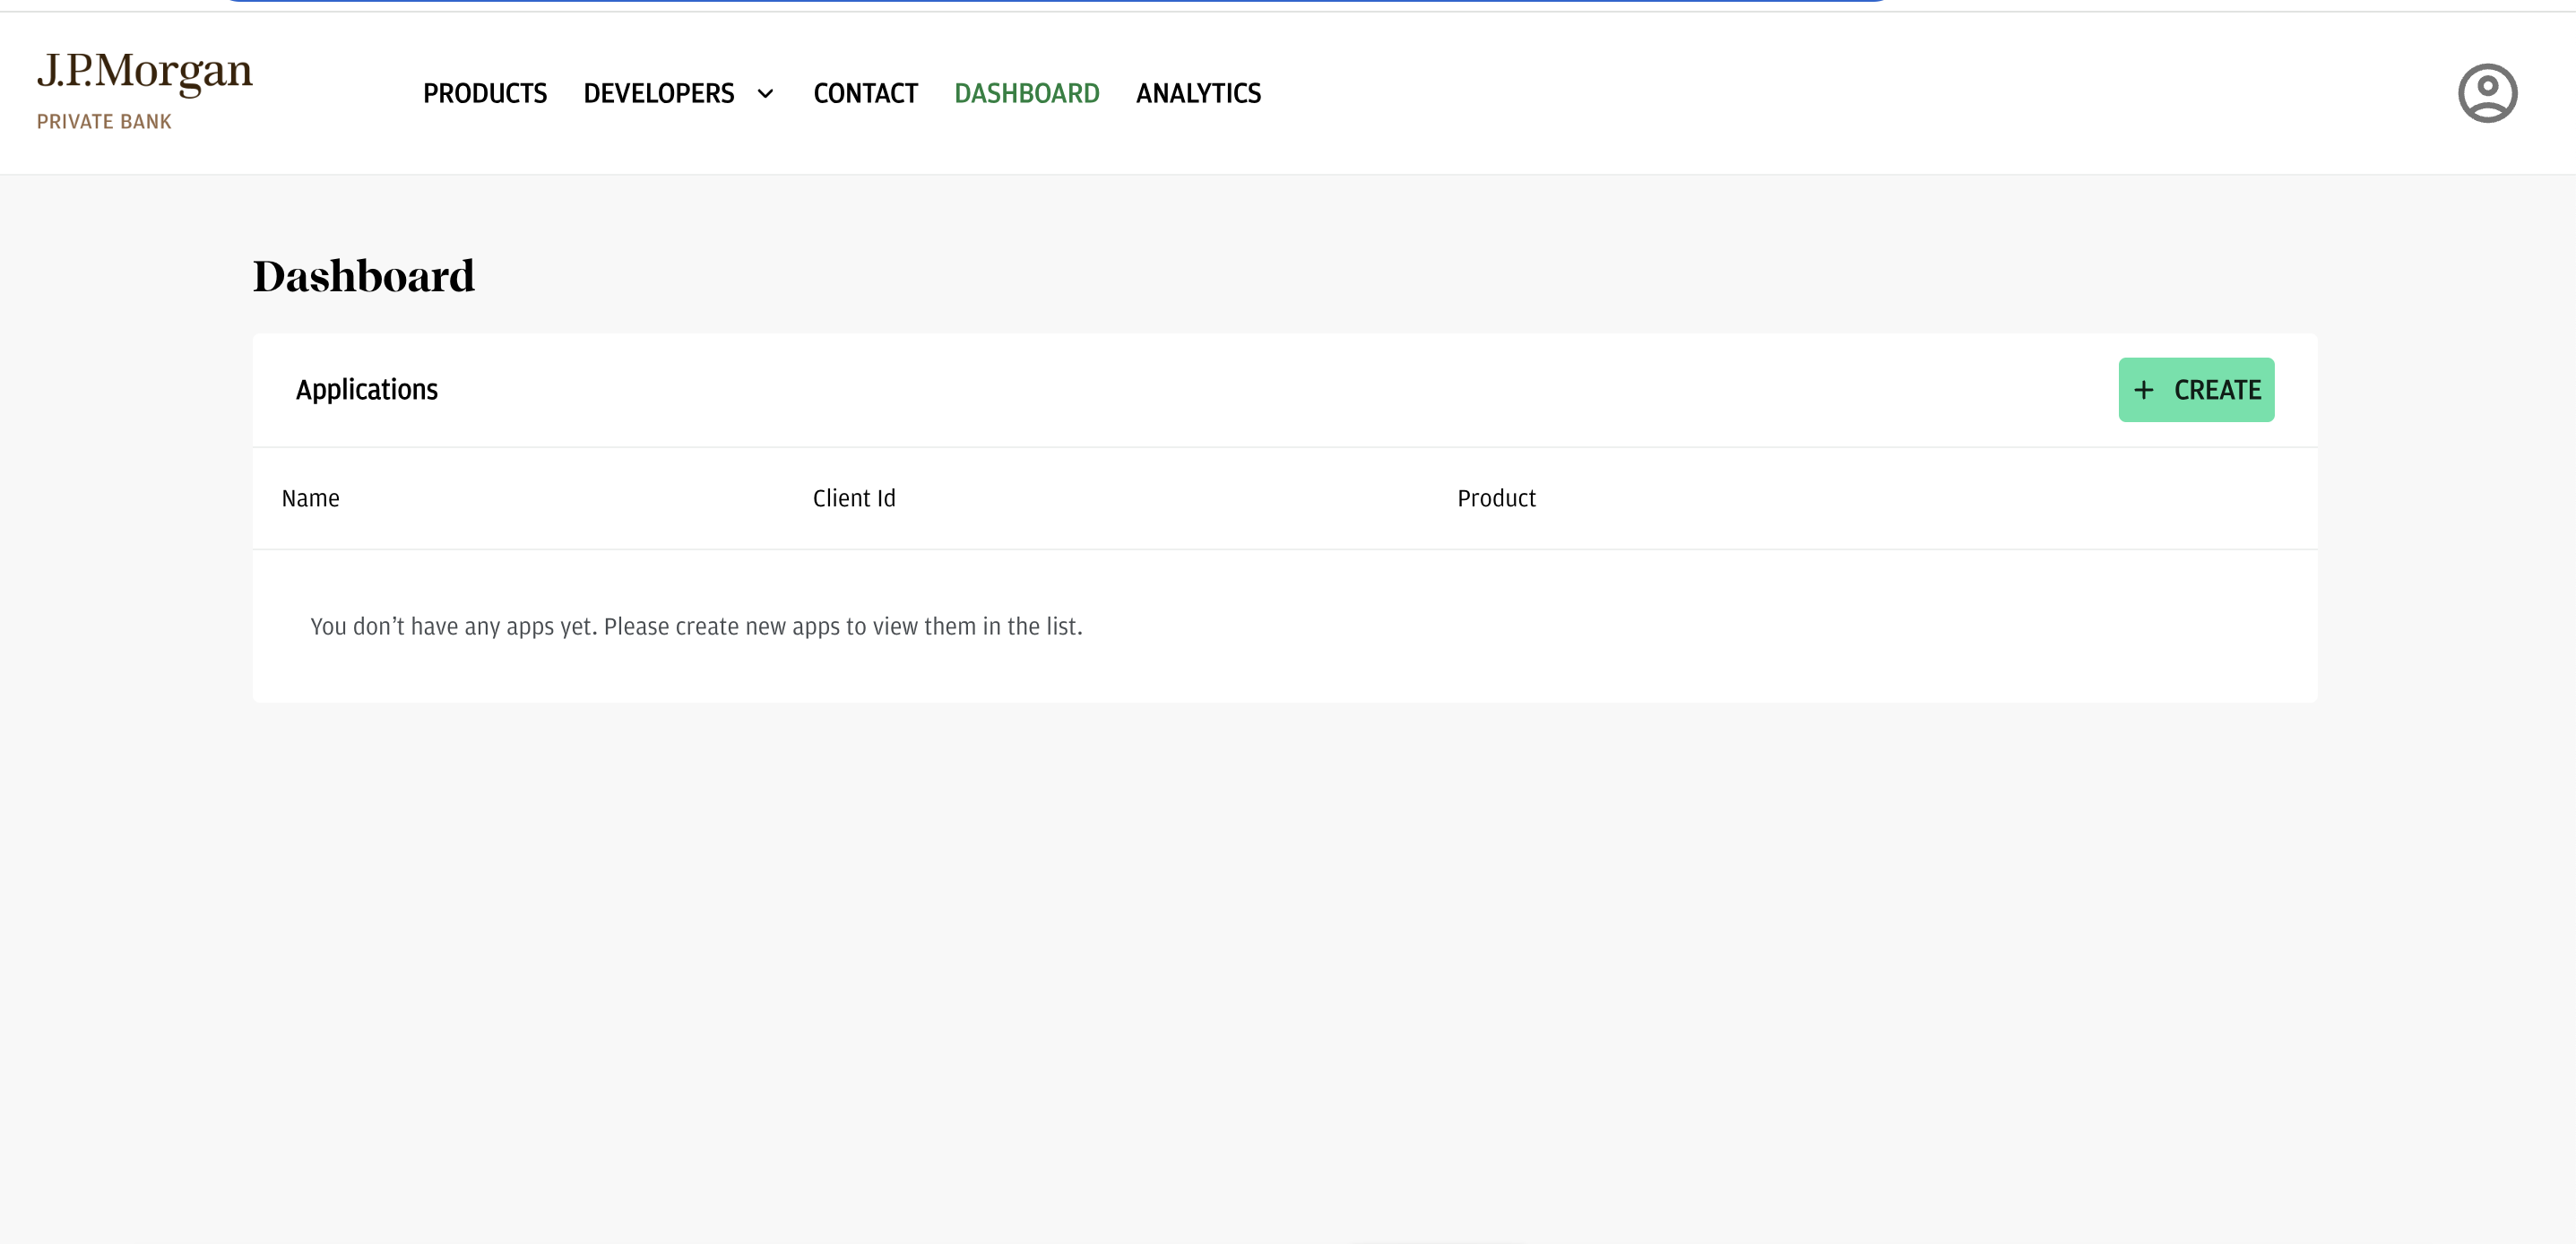Click the Client Id column header

[853, 498]
